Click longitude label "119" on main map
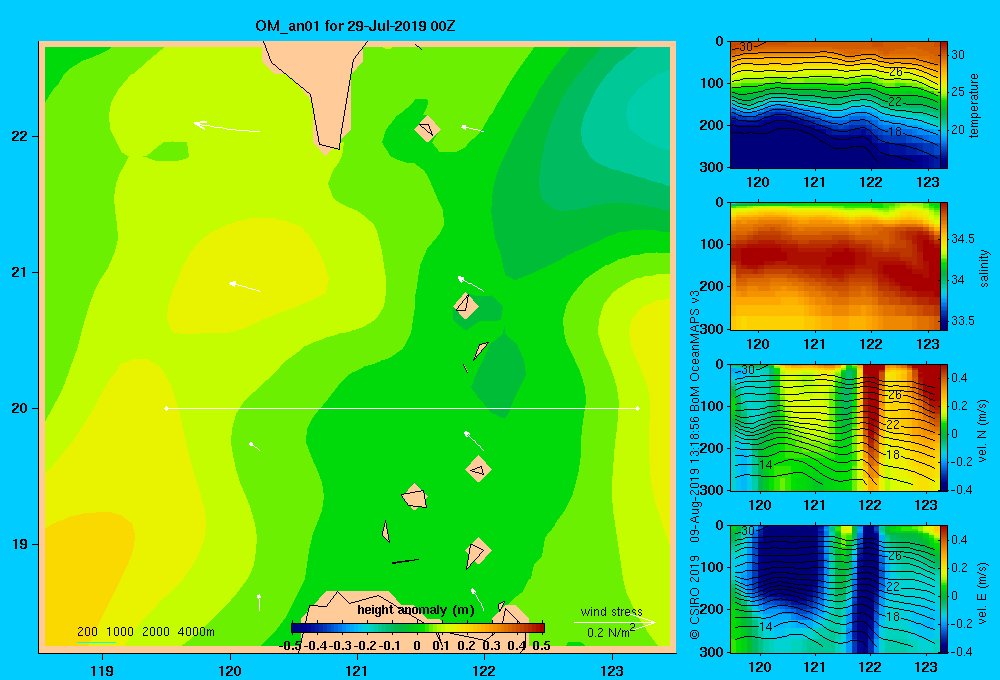Viewport: 1000px width, 680px height. [x=102, y=670]
